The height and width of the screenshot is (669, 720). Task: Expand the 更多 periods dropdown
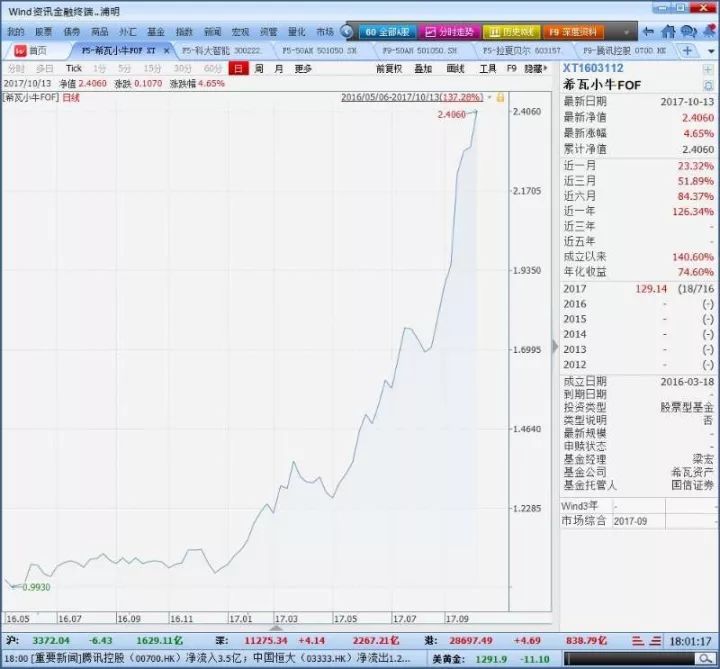tap(303, 68)
